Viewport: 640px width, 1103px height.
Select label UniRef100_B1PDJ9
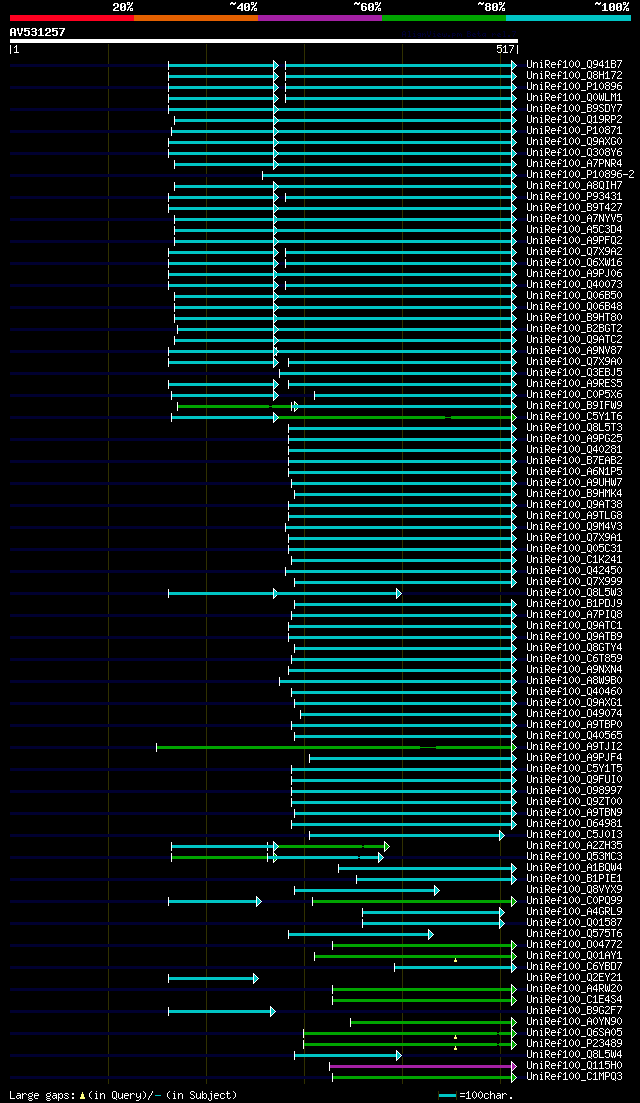click(x=575, y=604)
